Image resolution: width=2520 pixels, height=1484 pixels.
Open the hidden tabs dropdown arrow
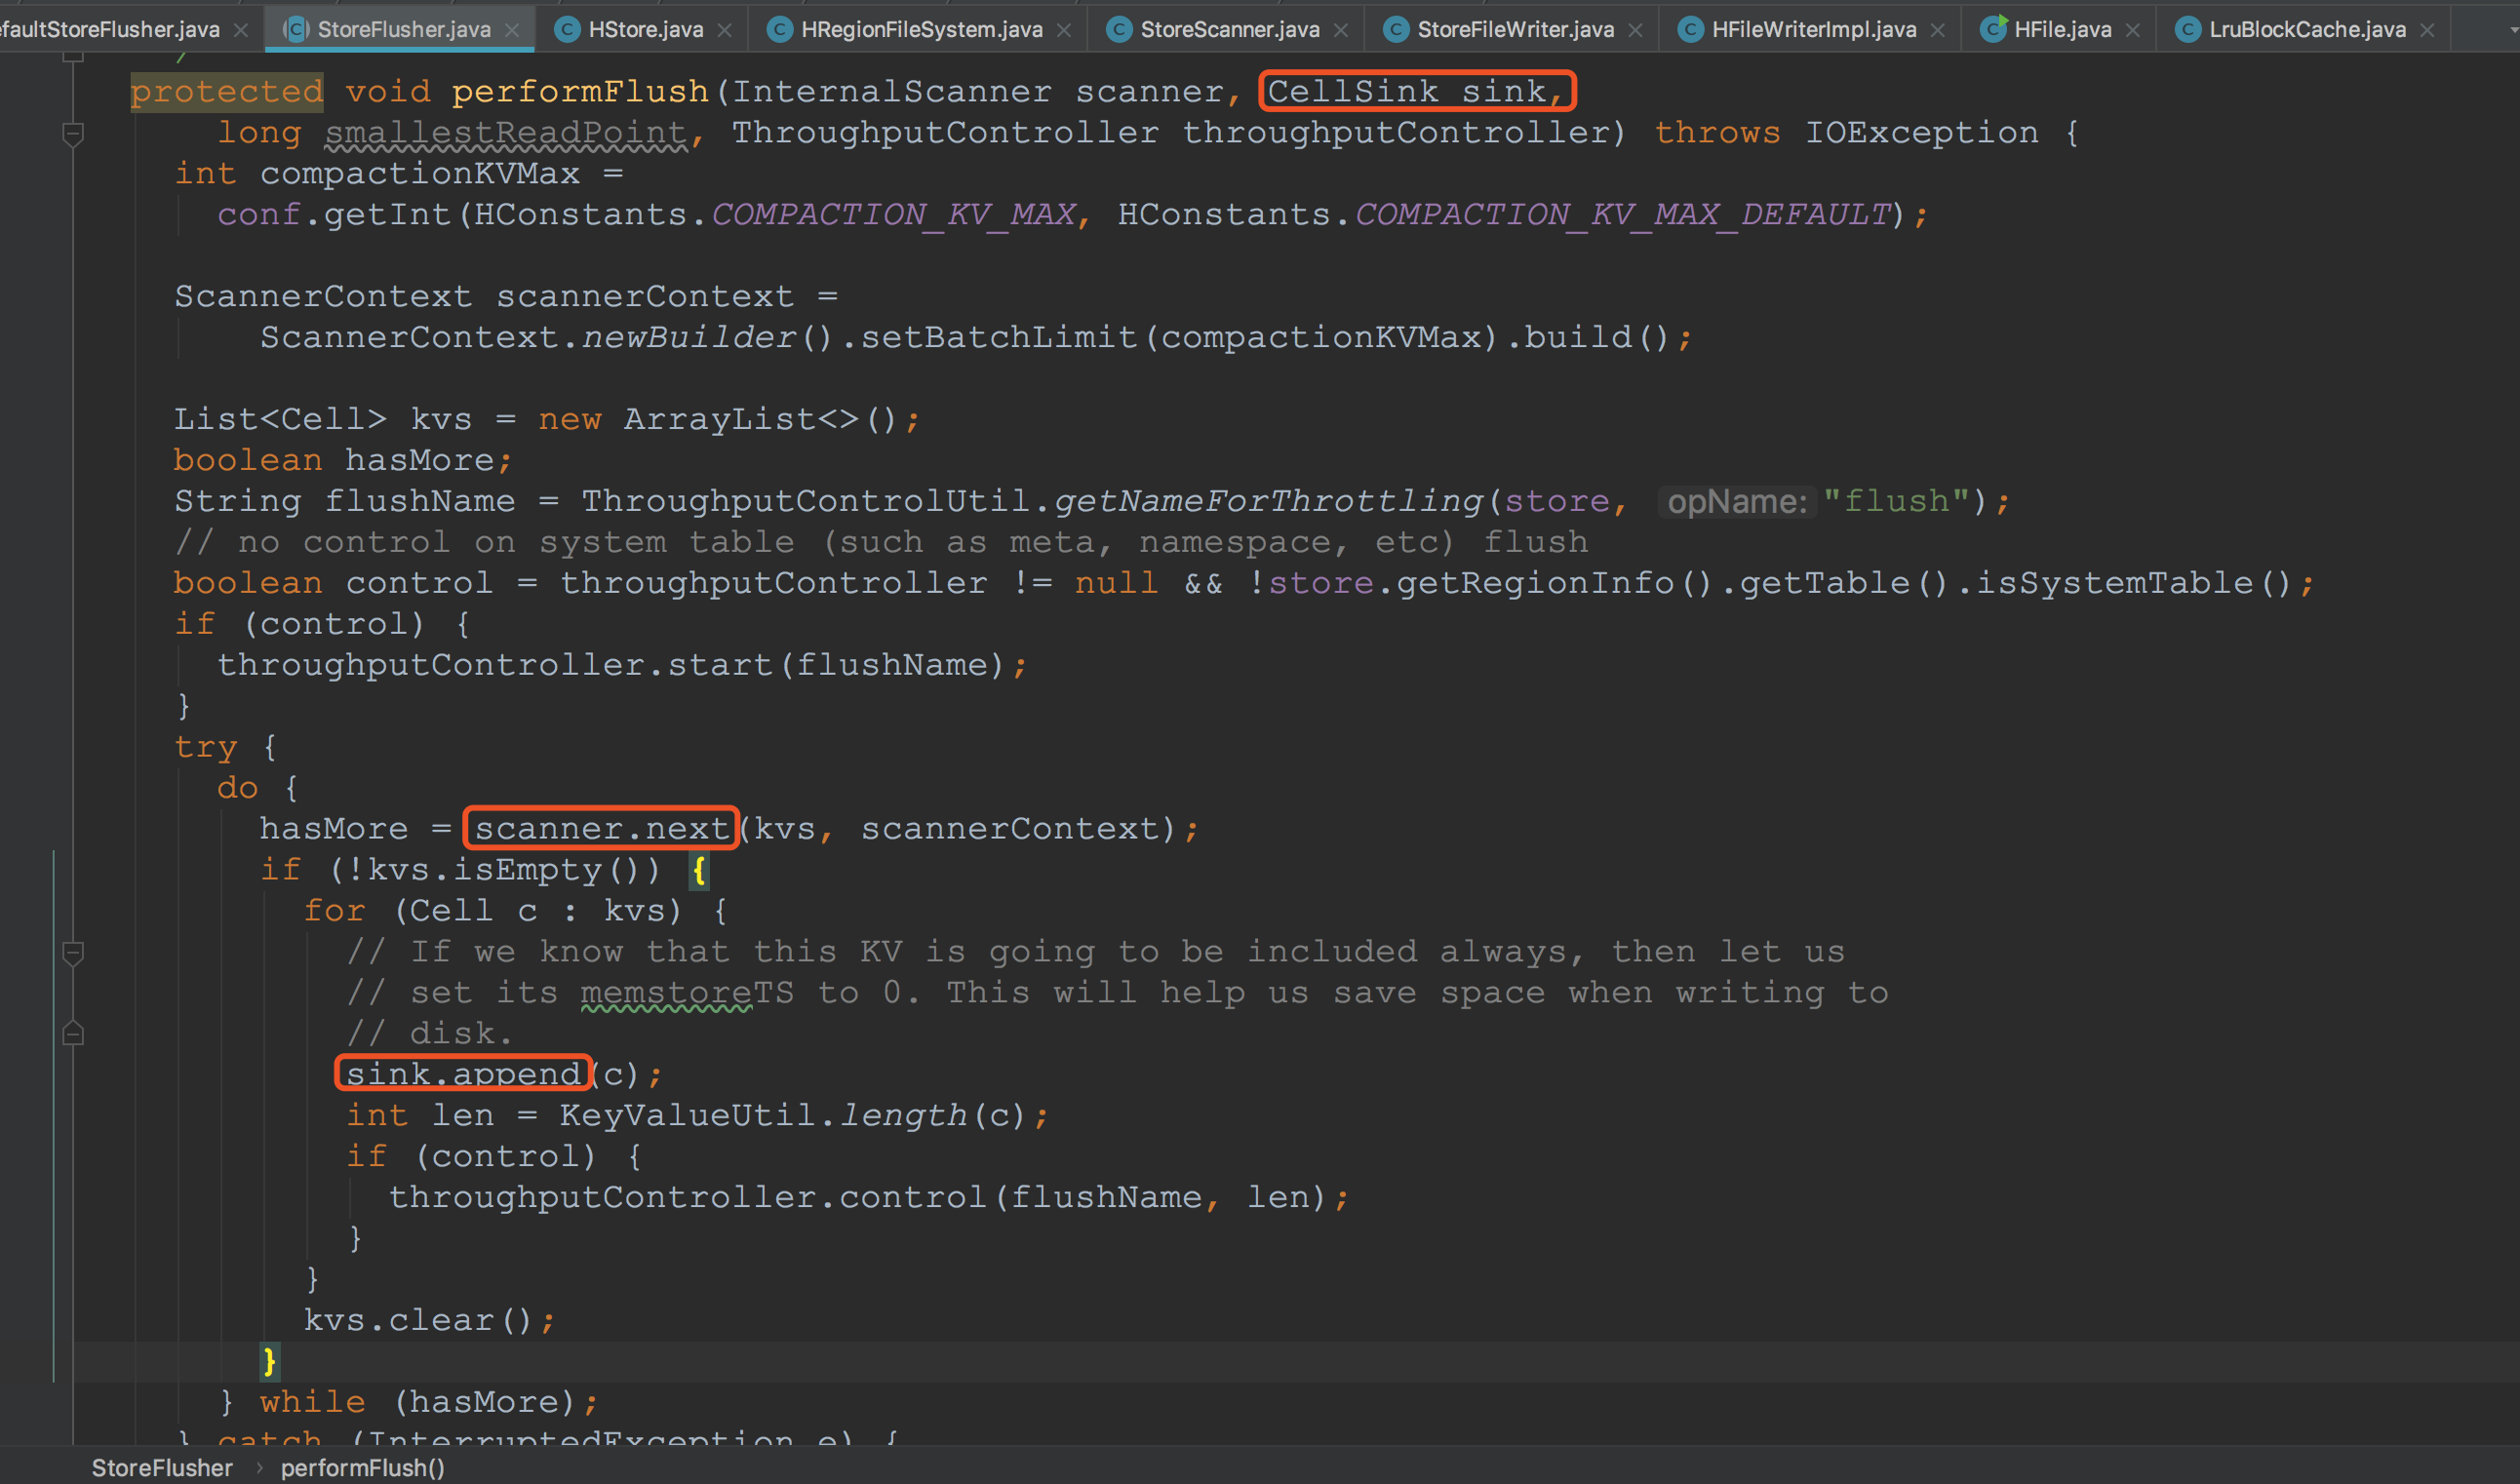[2513, 30]
